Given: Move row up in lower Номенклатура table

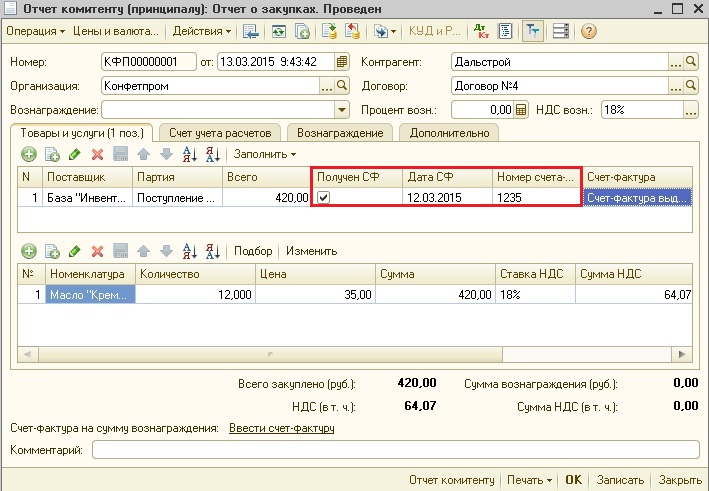Looking at the screenshot, I should tap(143, 251).
